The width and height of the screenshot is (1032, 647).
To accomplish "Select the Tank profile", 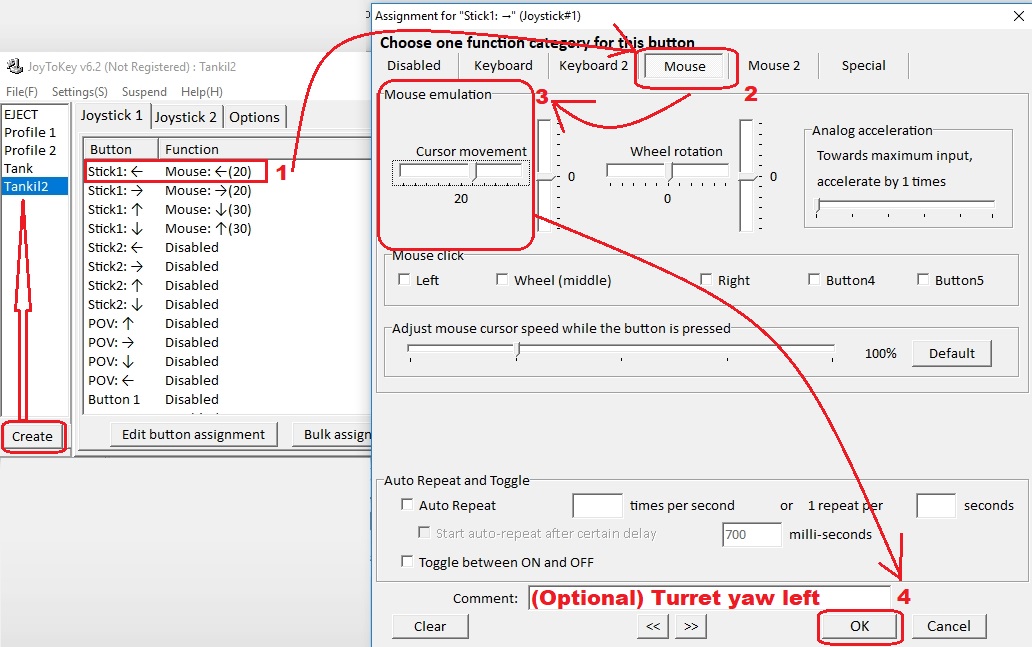I will pyautogui.click(x=35, y=168).
